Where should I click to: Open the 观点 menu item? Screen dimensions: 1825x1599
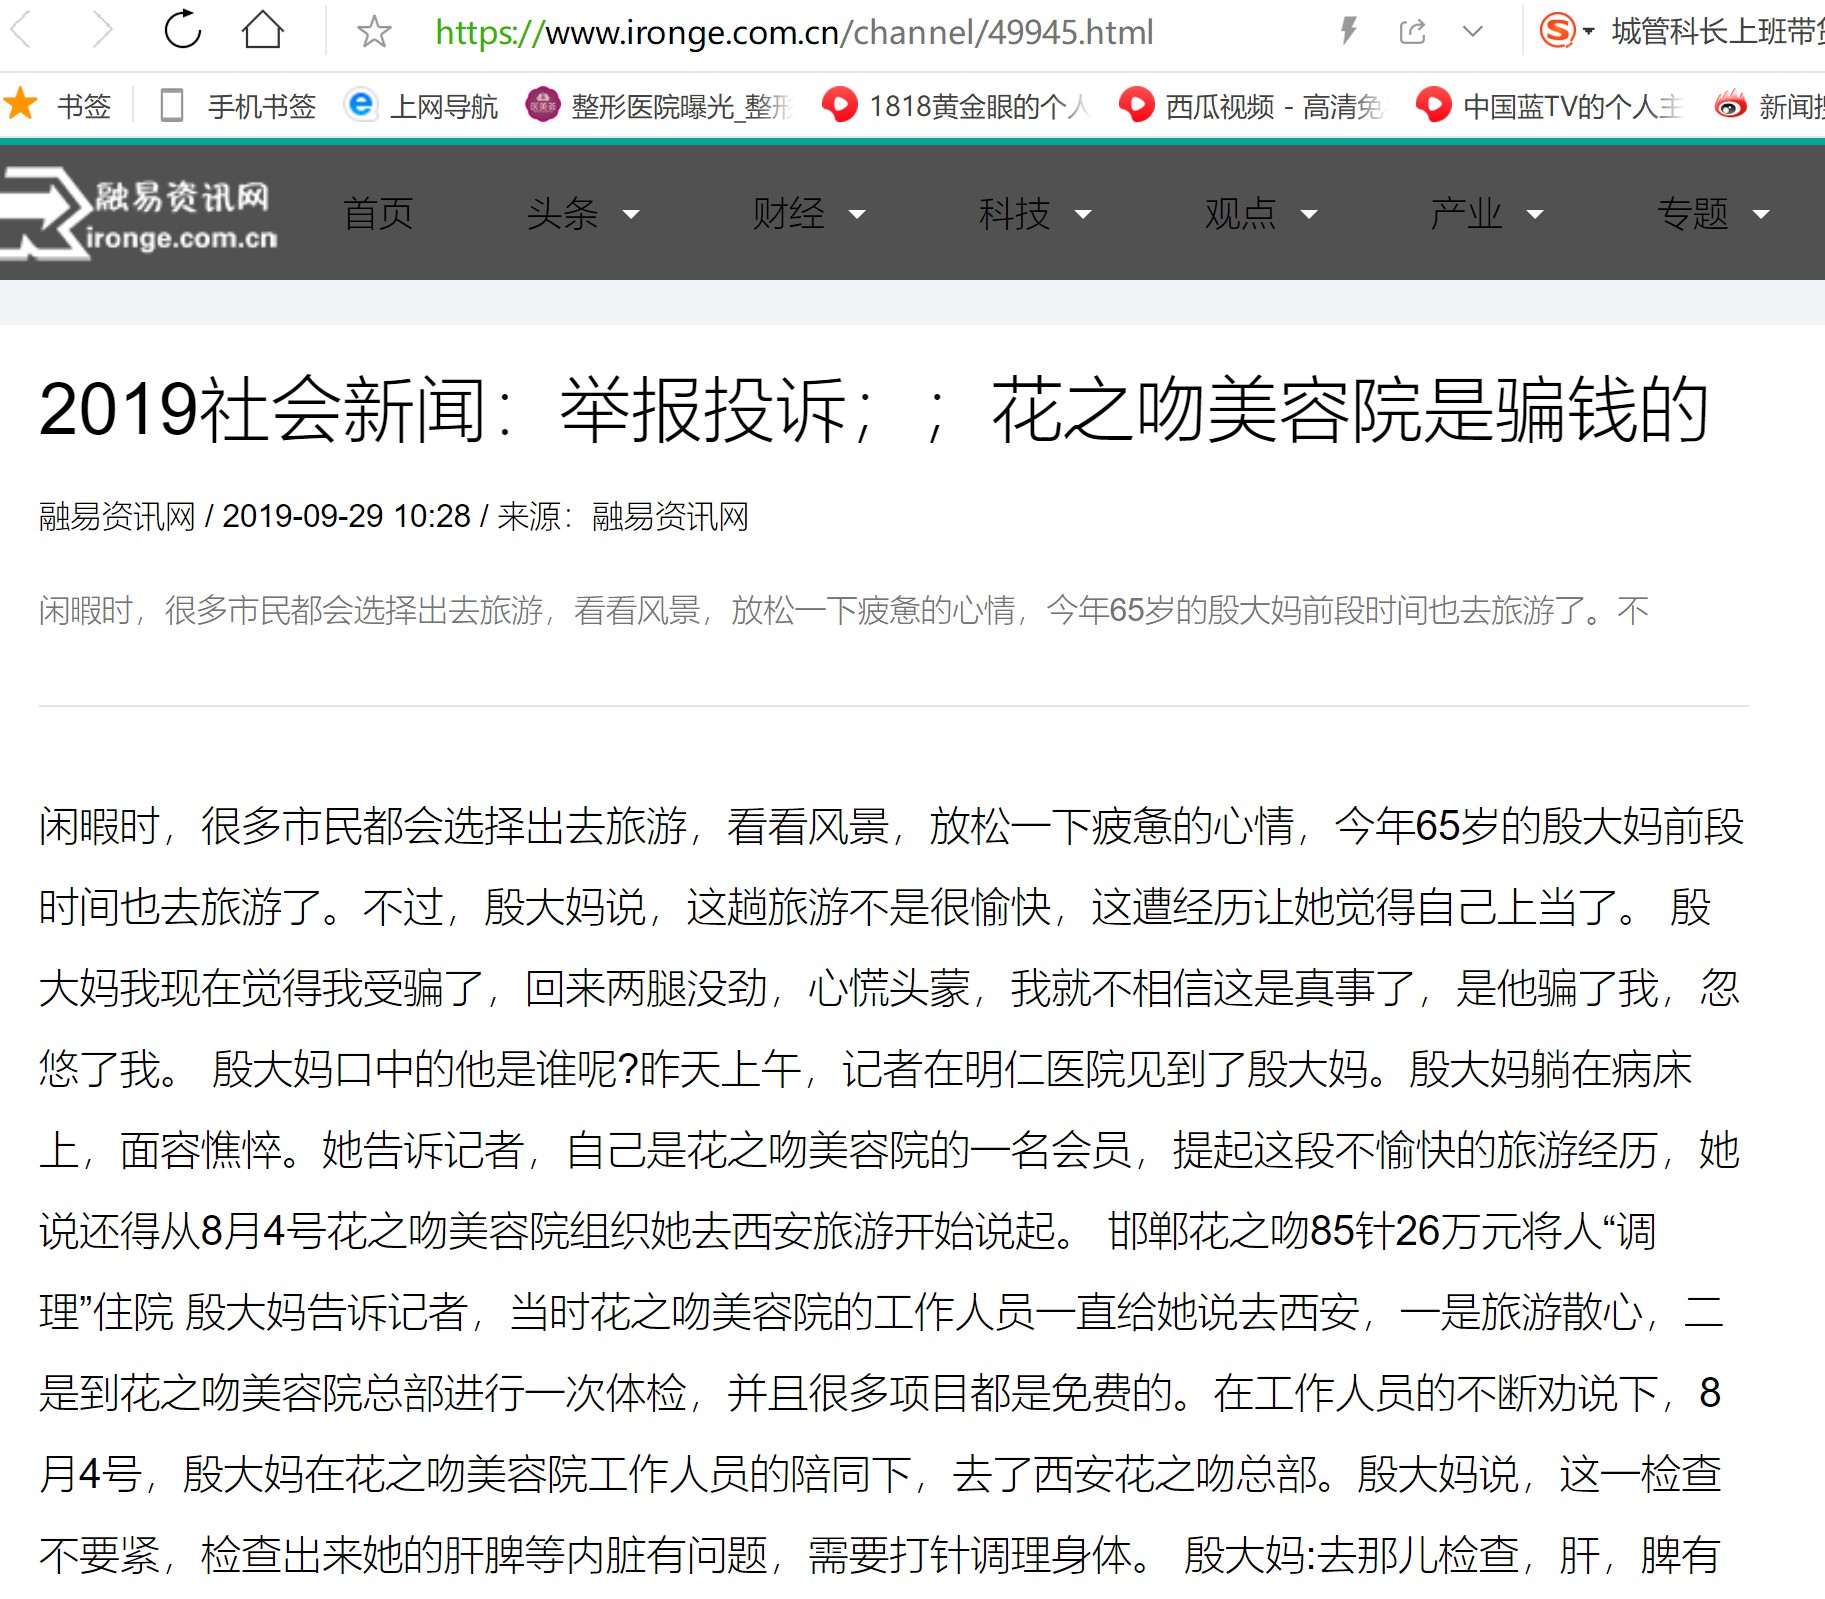[x=1241, y=213]
